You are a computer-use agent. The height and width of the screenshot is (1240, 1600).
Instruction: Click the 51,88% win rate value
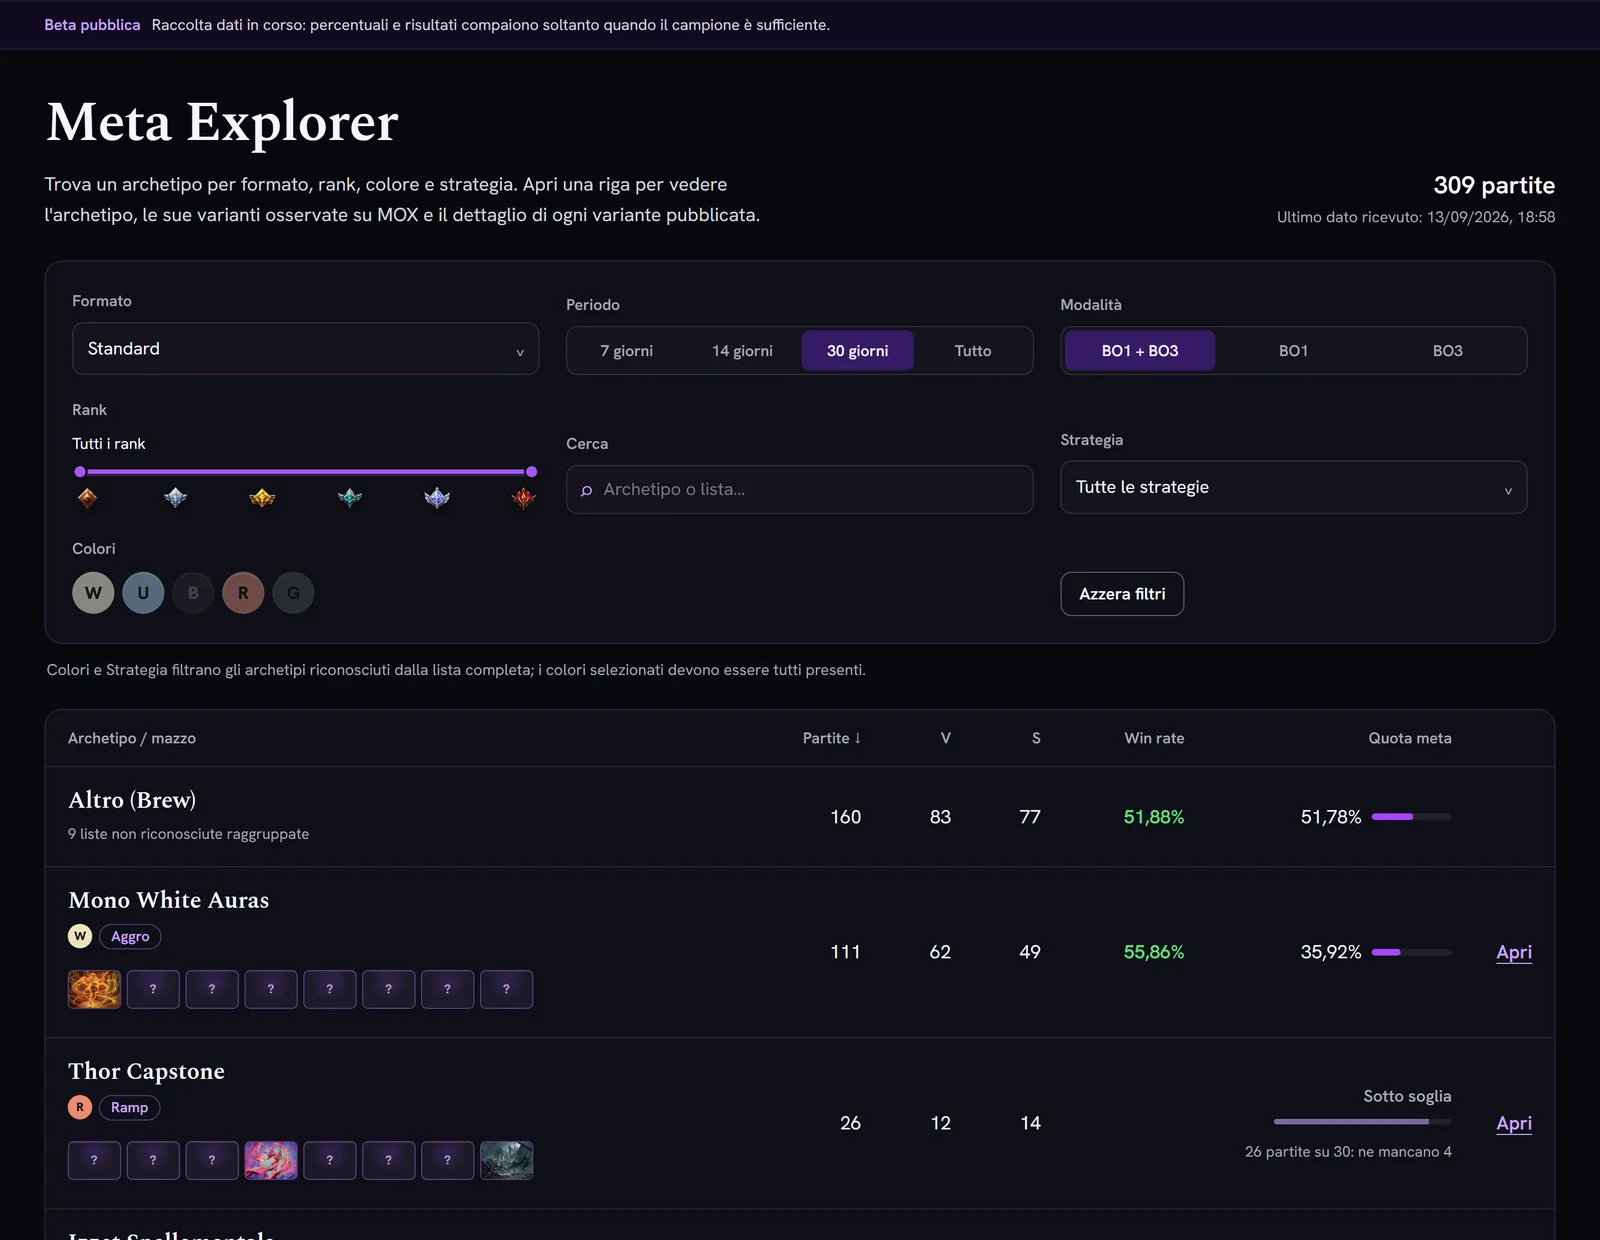(1154, 817)
